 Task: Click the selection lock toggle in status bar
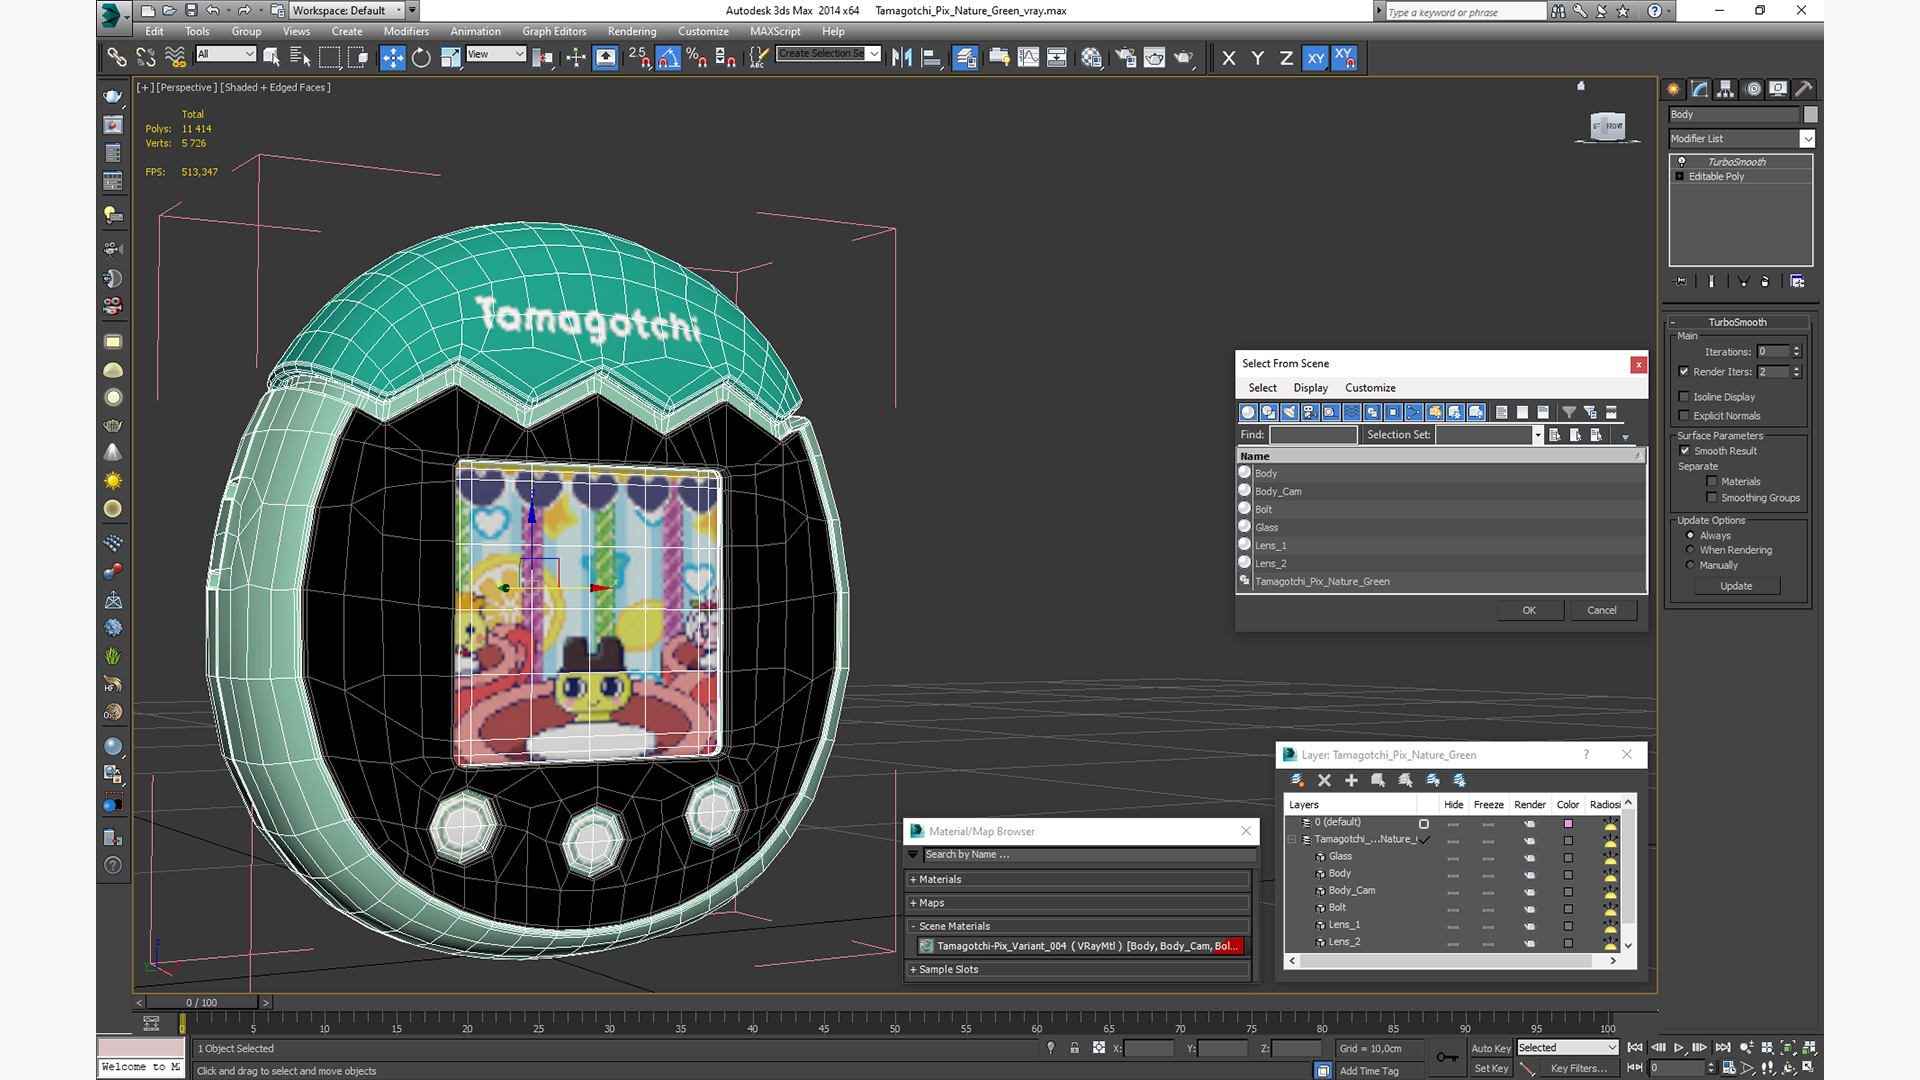tap(1074, 1048)
